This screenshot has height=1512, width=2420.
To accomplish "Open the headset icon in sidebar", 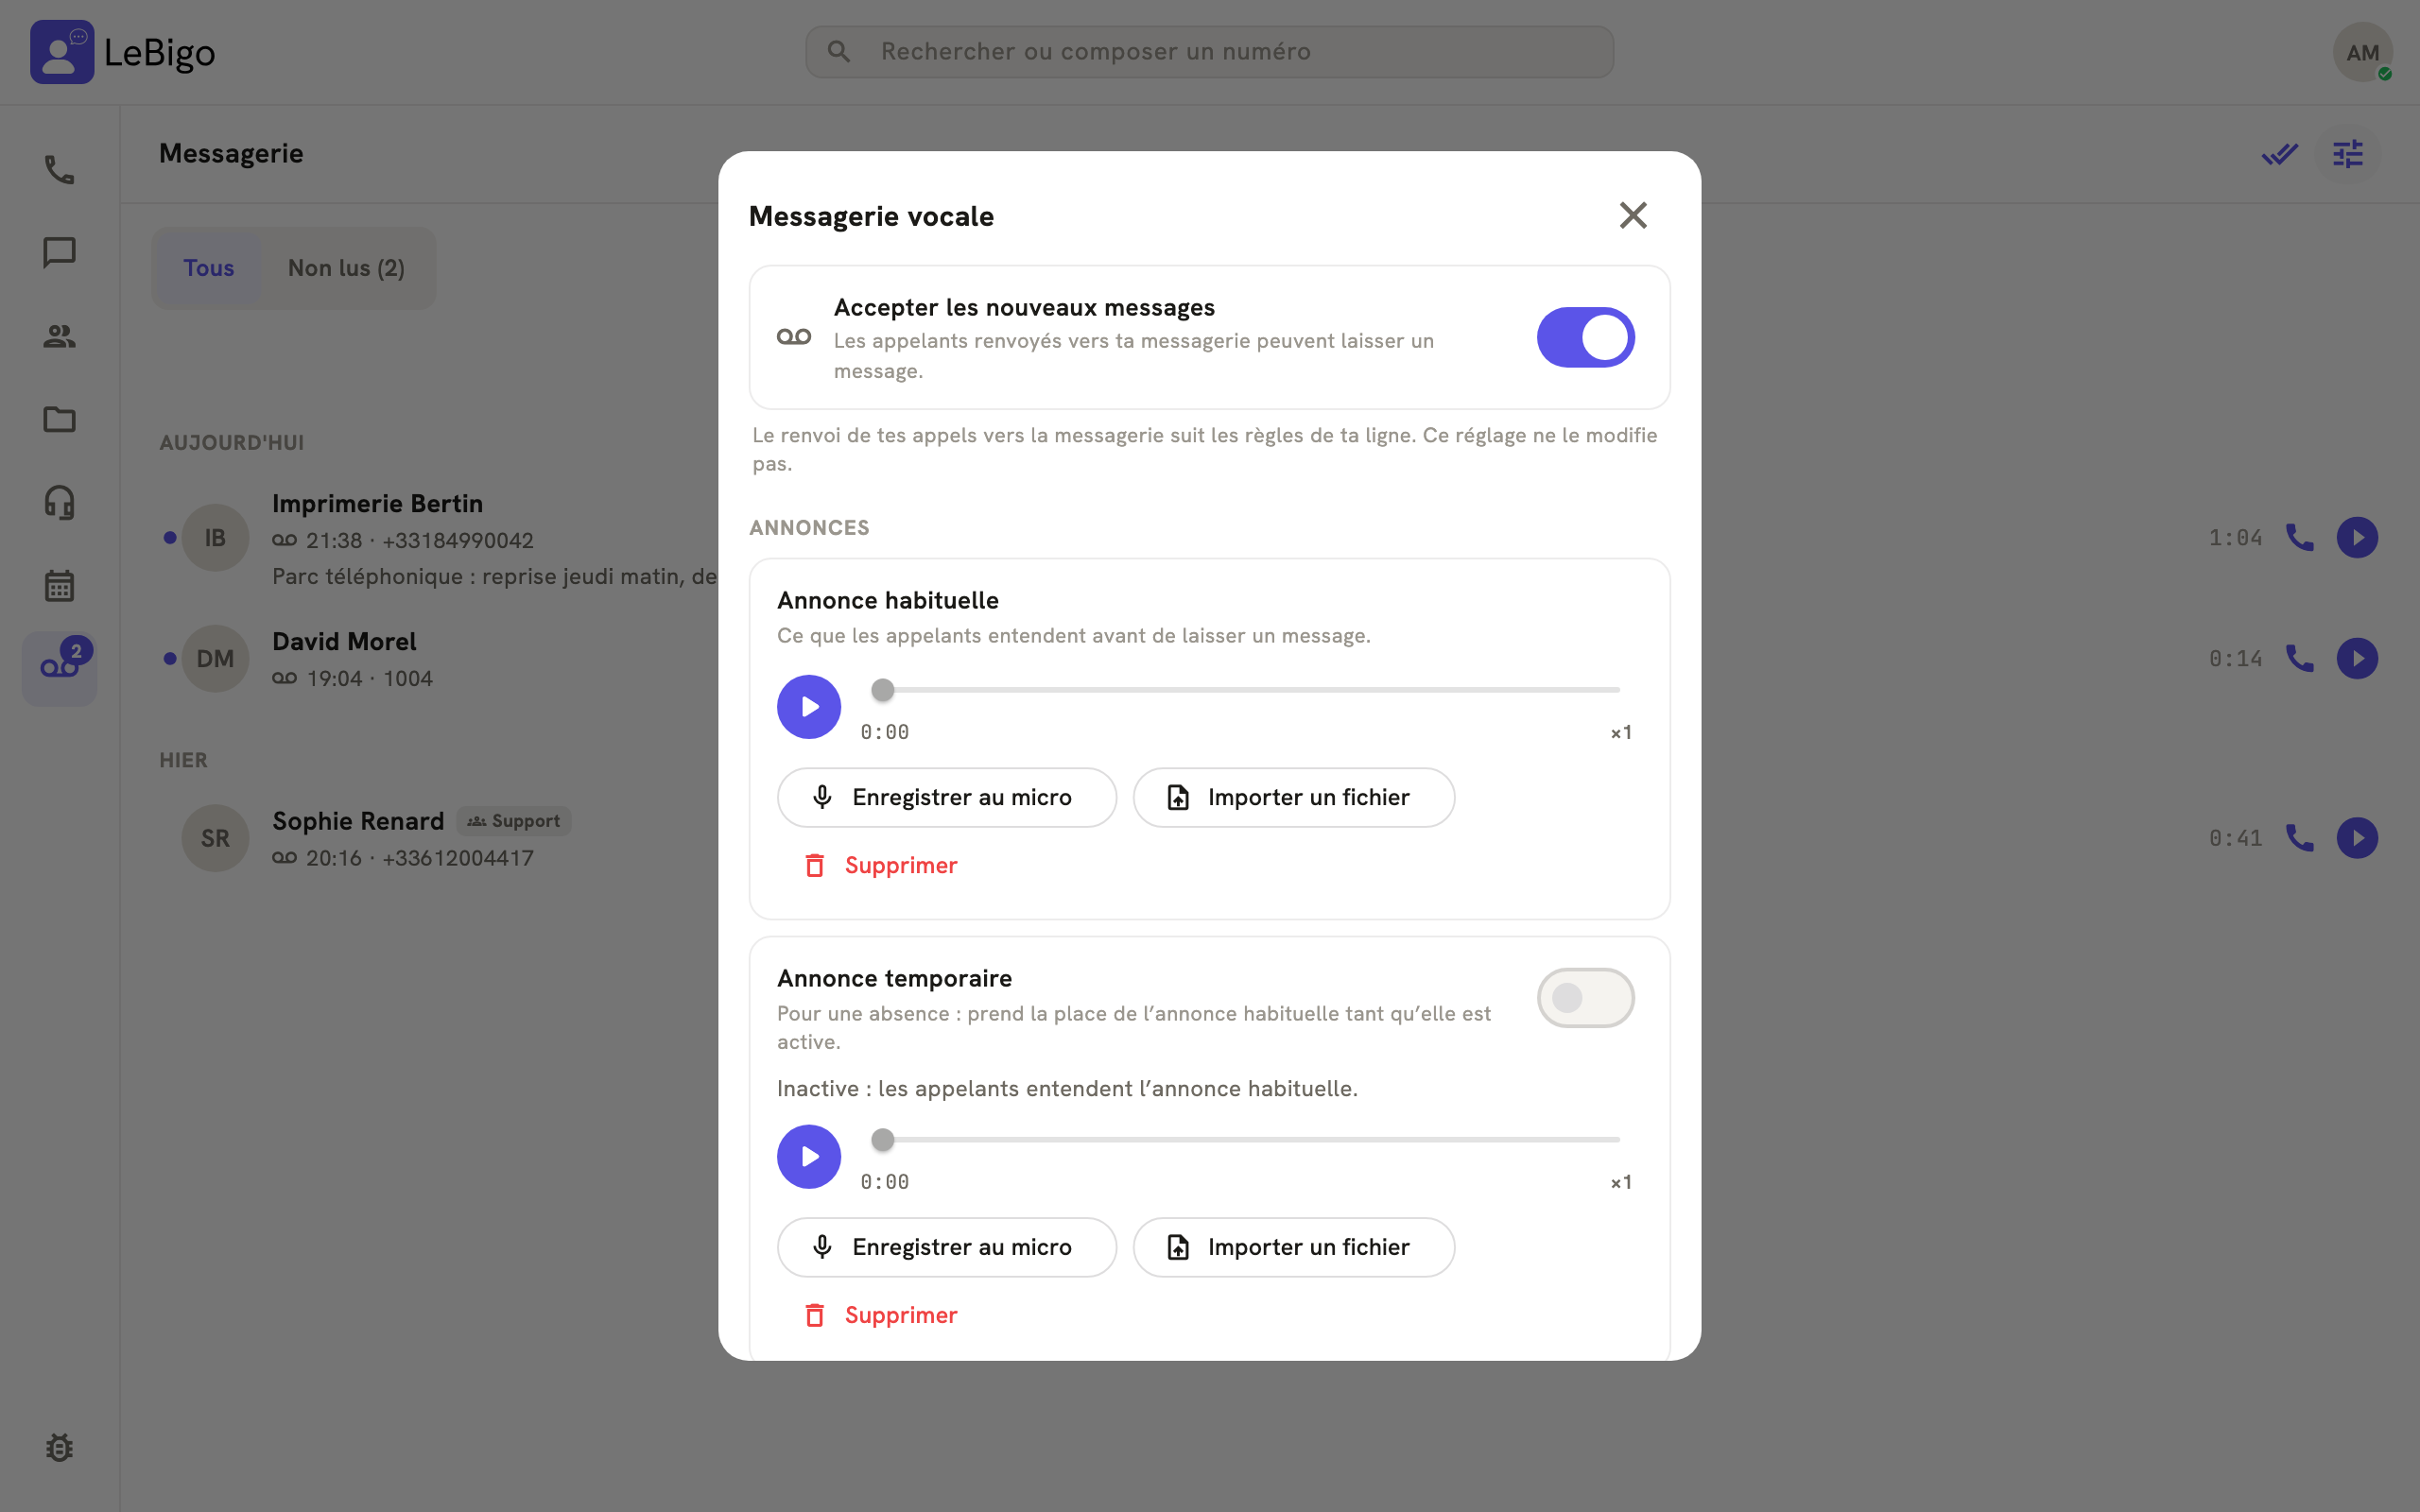I will 59,502.
